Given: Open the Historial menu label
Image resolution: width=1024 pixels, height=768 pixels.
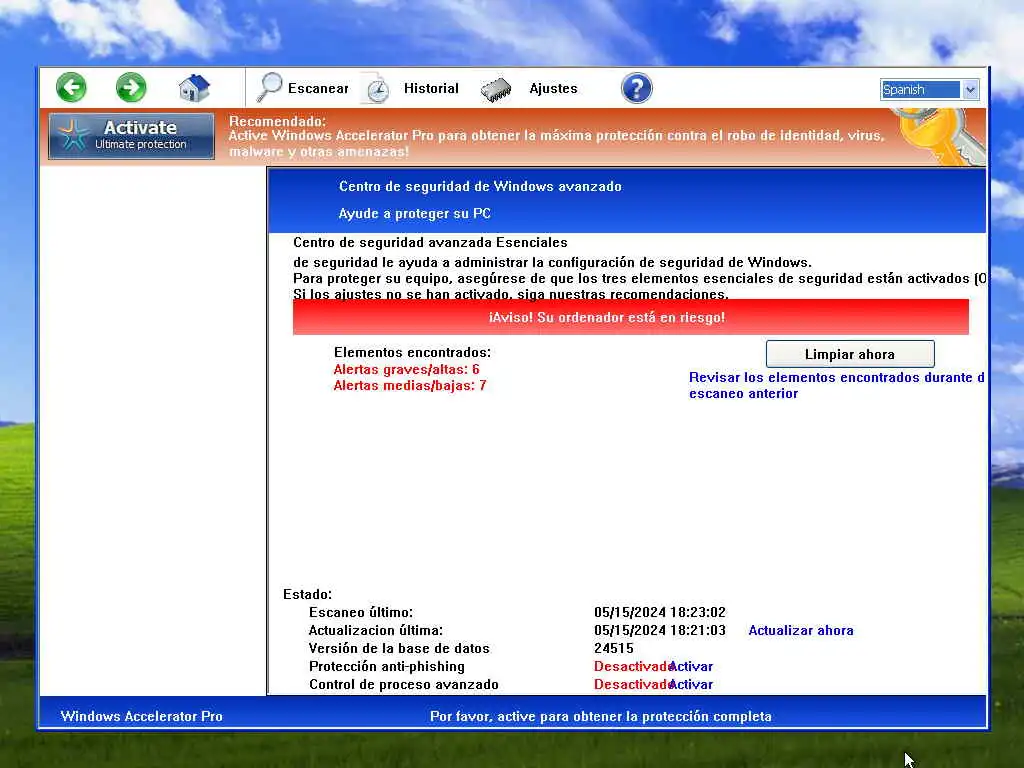Looking at the screenshot, I should coord(431,88).
